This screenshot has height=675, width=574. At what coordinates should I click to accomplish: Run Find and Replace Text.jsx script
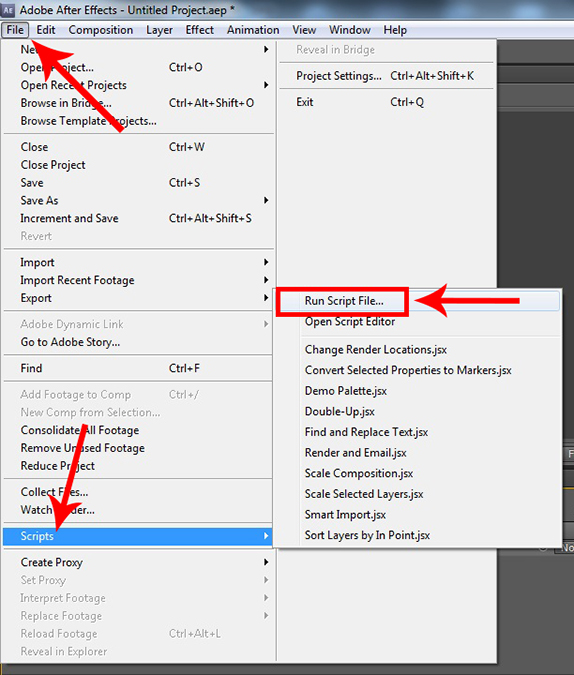(x=417, y=433)
